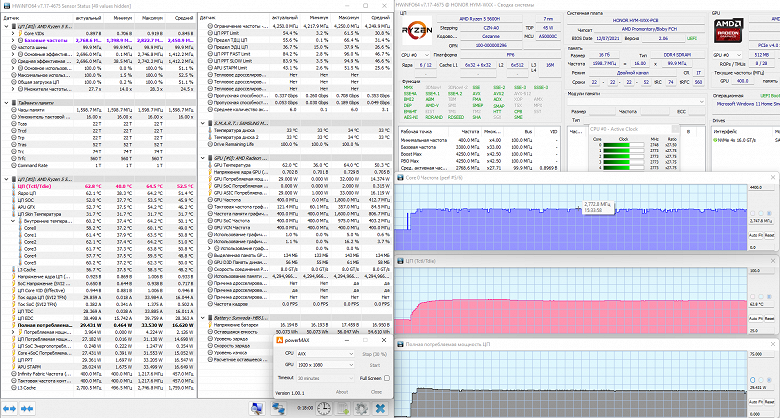Click the 100.0 max field of Tctl/Tdie graph
780x418 pixels.
(762, 271)
